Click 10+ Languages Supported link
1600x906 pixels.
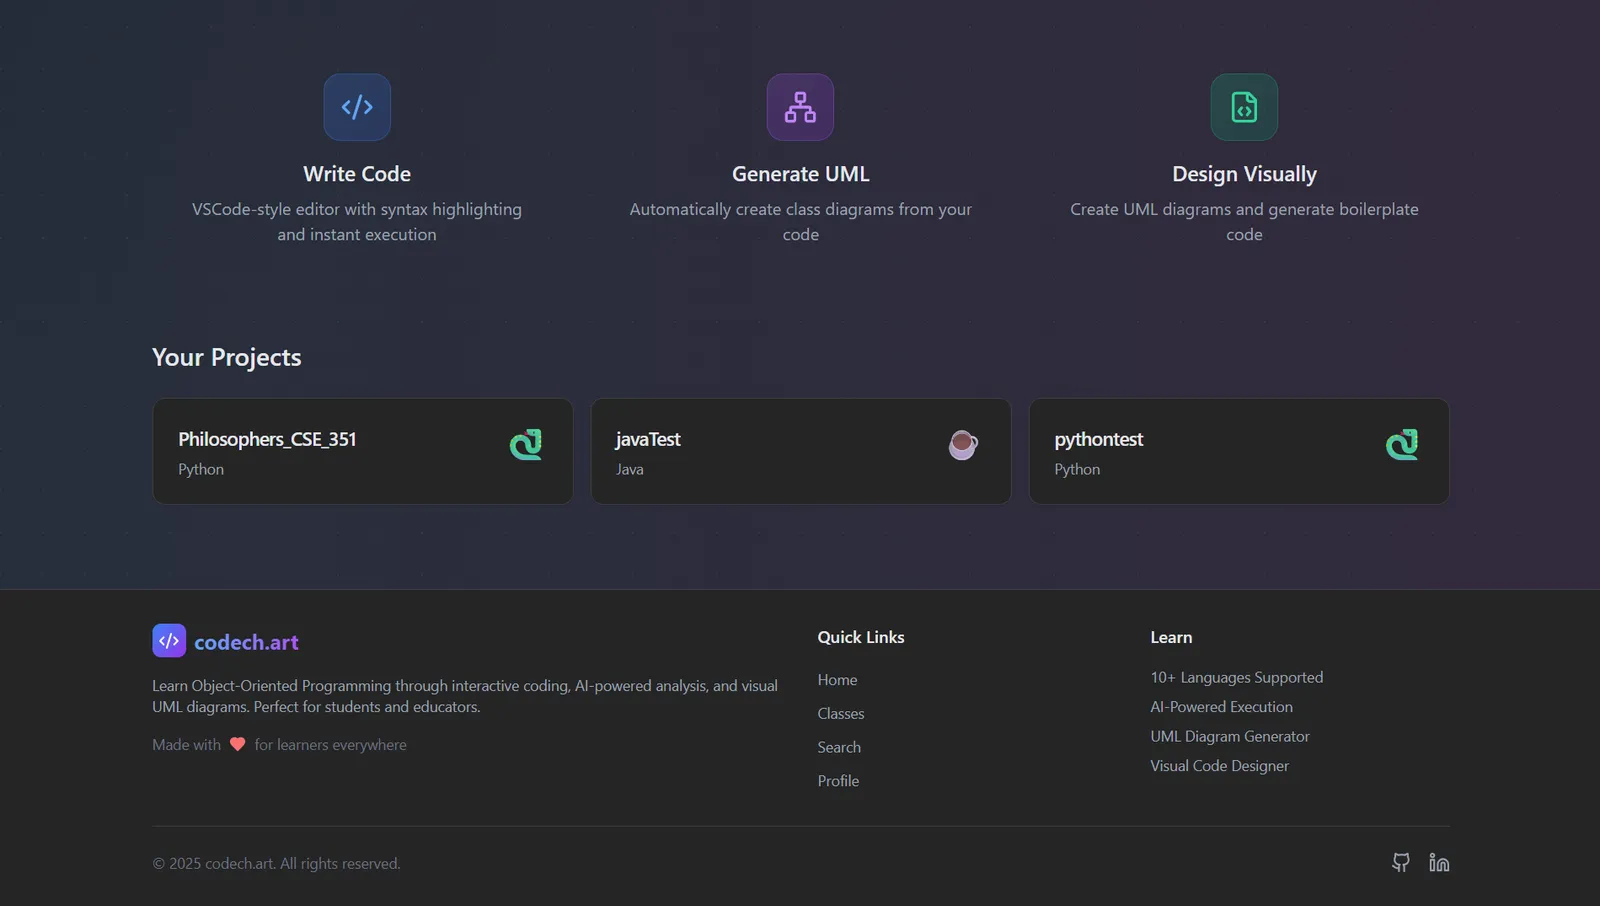click(x=1236, y=677)
